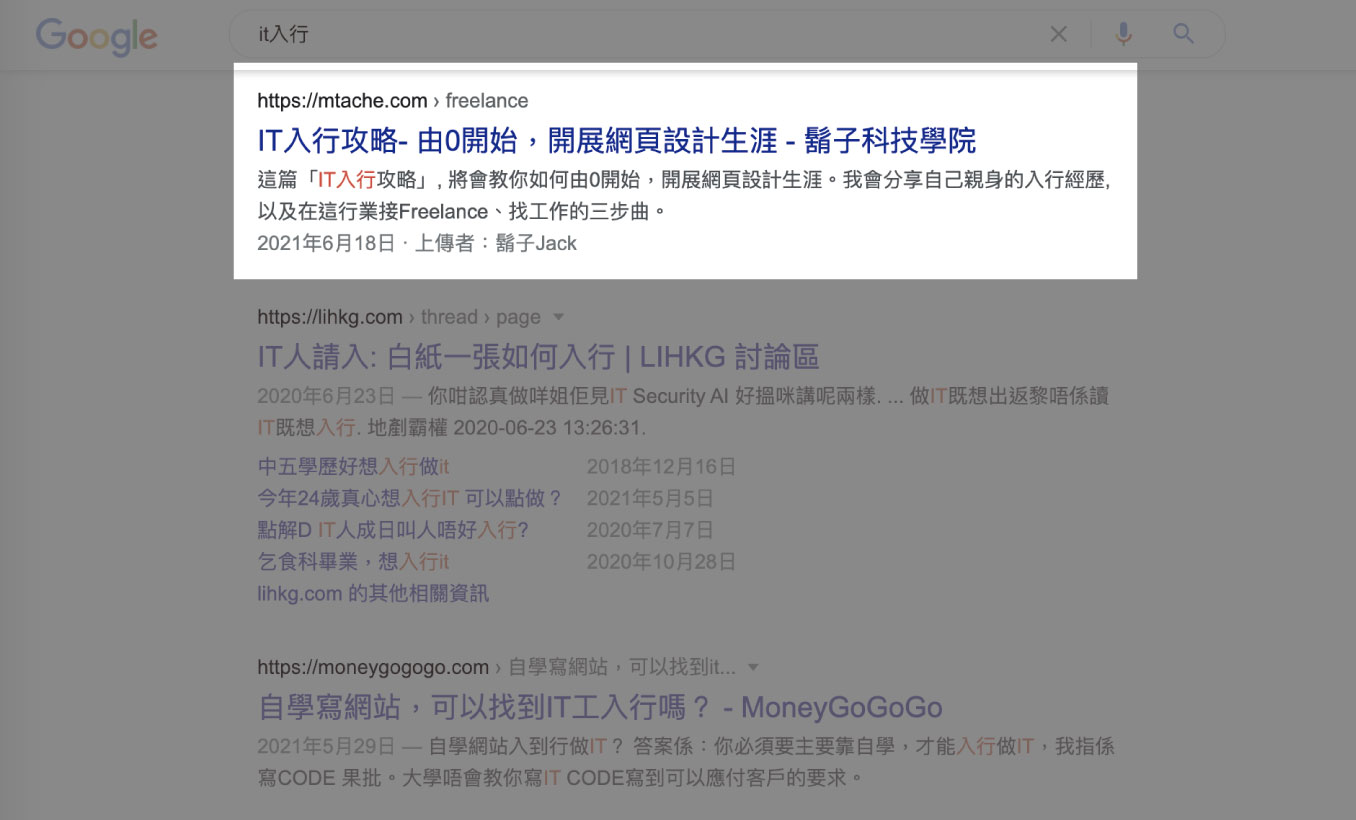Start voice search with microphone icon
The image size is (1356, 820).
coord(1123,35)
